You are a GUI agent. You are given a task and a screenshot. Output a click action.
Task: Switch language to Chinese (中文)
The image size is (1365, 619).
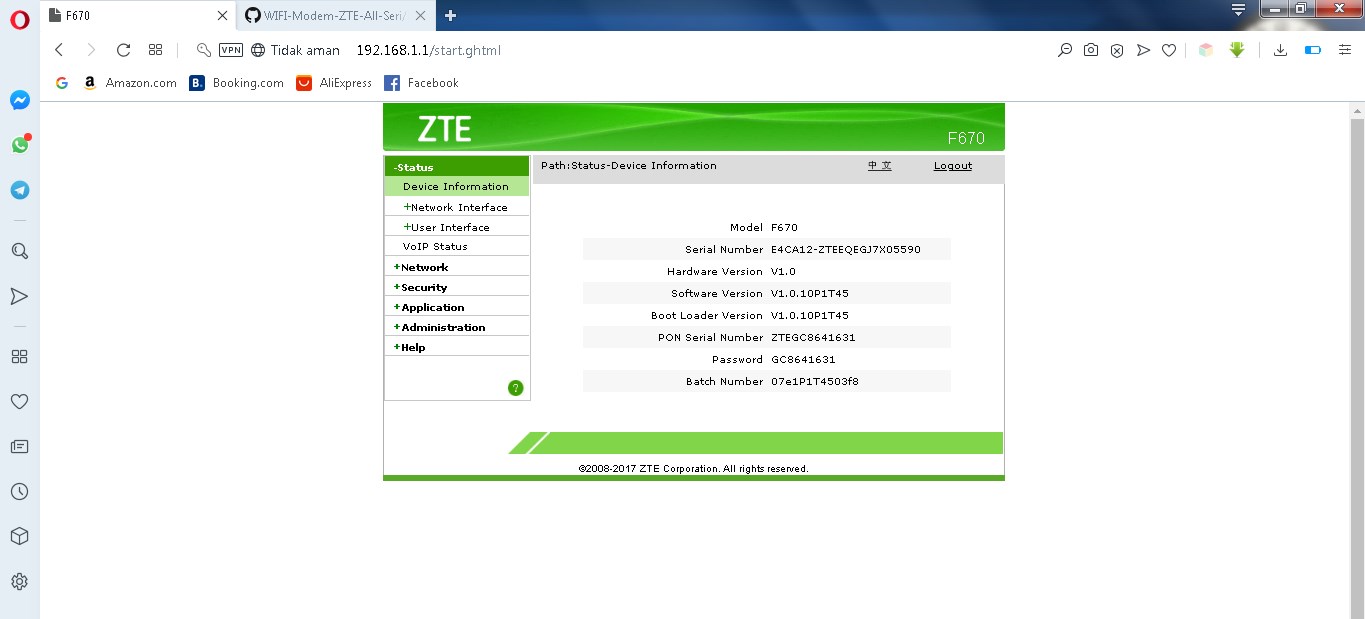coord(880,166)
